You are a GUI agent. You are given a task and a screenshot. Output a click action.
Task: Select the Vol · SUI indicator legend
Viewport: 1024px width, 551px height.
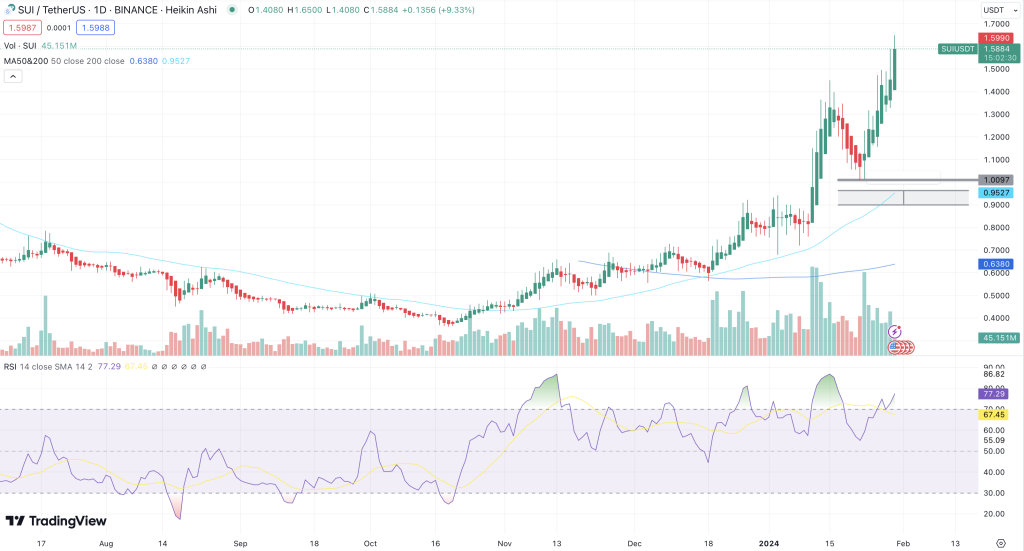click(20, 46)
